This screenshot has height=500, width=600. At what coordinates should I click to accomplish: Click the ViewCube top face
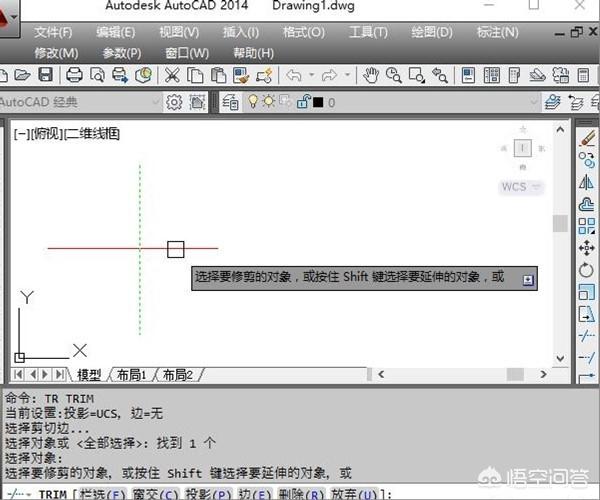click(x=523, y=148)
